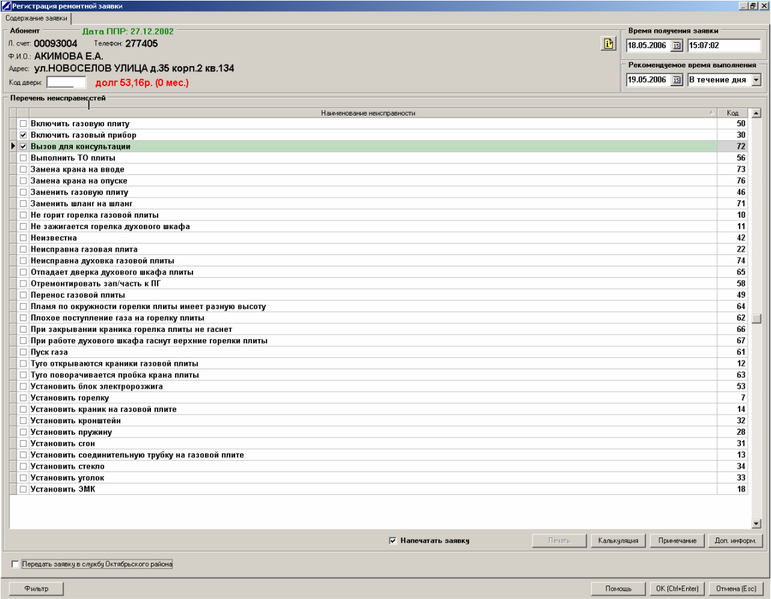The image size is (771, 599).
Task: Click the yellow subscriber info icon
Action: [x=607, y=44]
